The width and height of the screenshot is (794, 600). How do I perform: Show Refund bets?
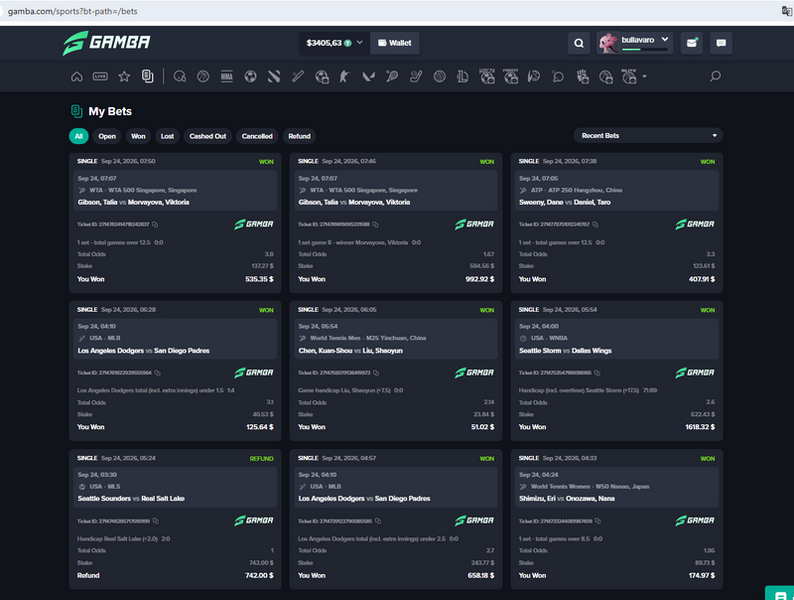coord(299,136)
